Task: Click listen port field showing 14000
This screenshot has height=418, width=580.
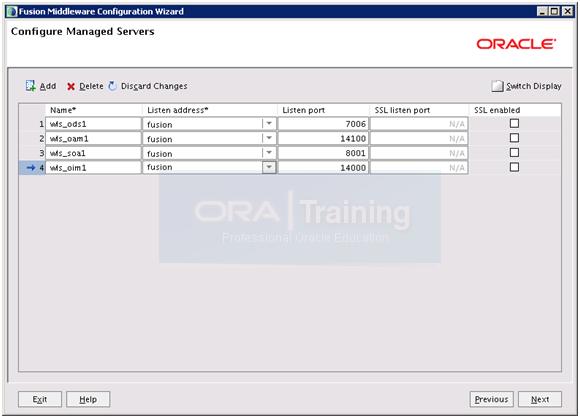Action: (323, 168)
